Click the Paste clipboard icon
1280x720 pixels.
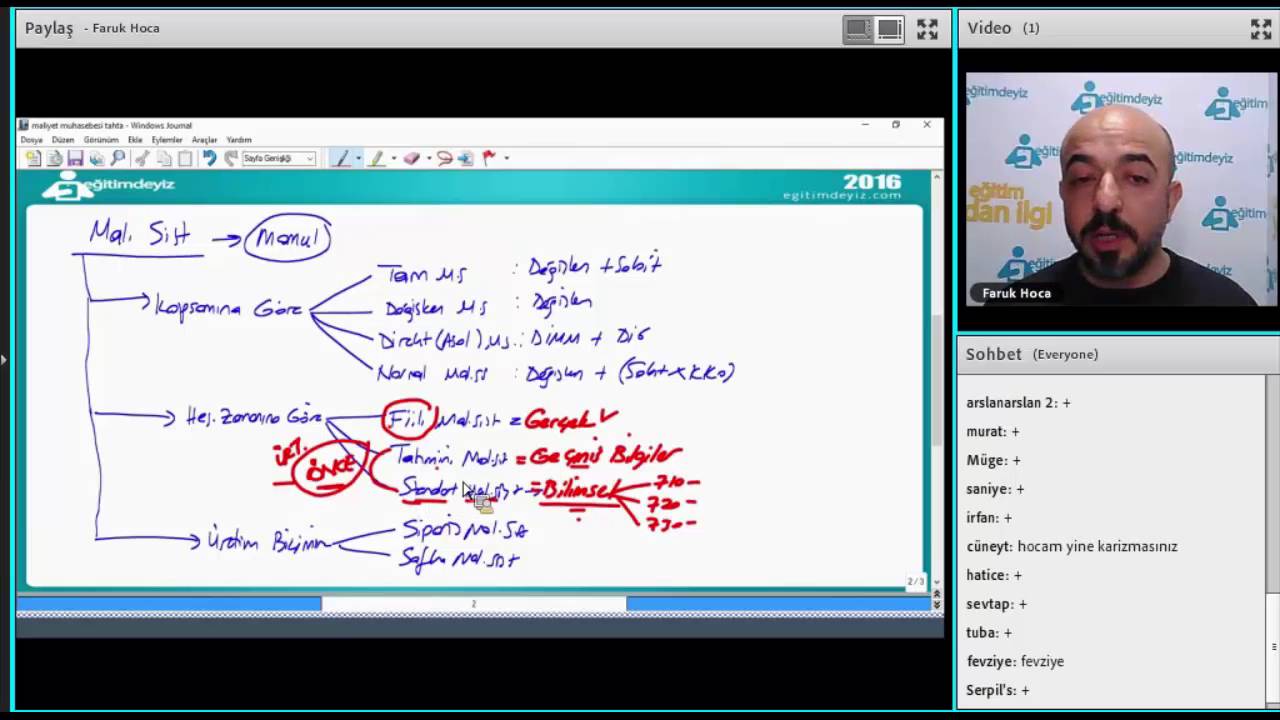(x=185, y=158)
